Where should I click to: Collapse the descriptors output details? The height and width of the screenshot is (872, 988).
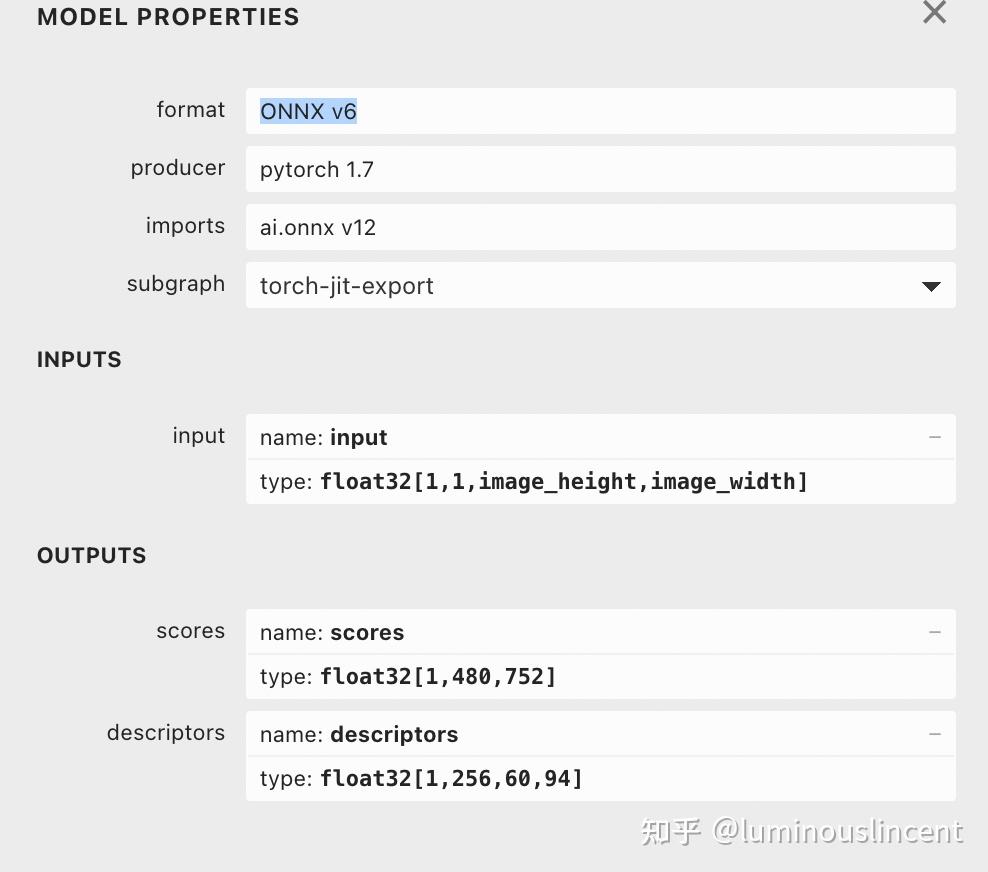tap(934, 734)
